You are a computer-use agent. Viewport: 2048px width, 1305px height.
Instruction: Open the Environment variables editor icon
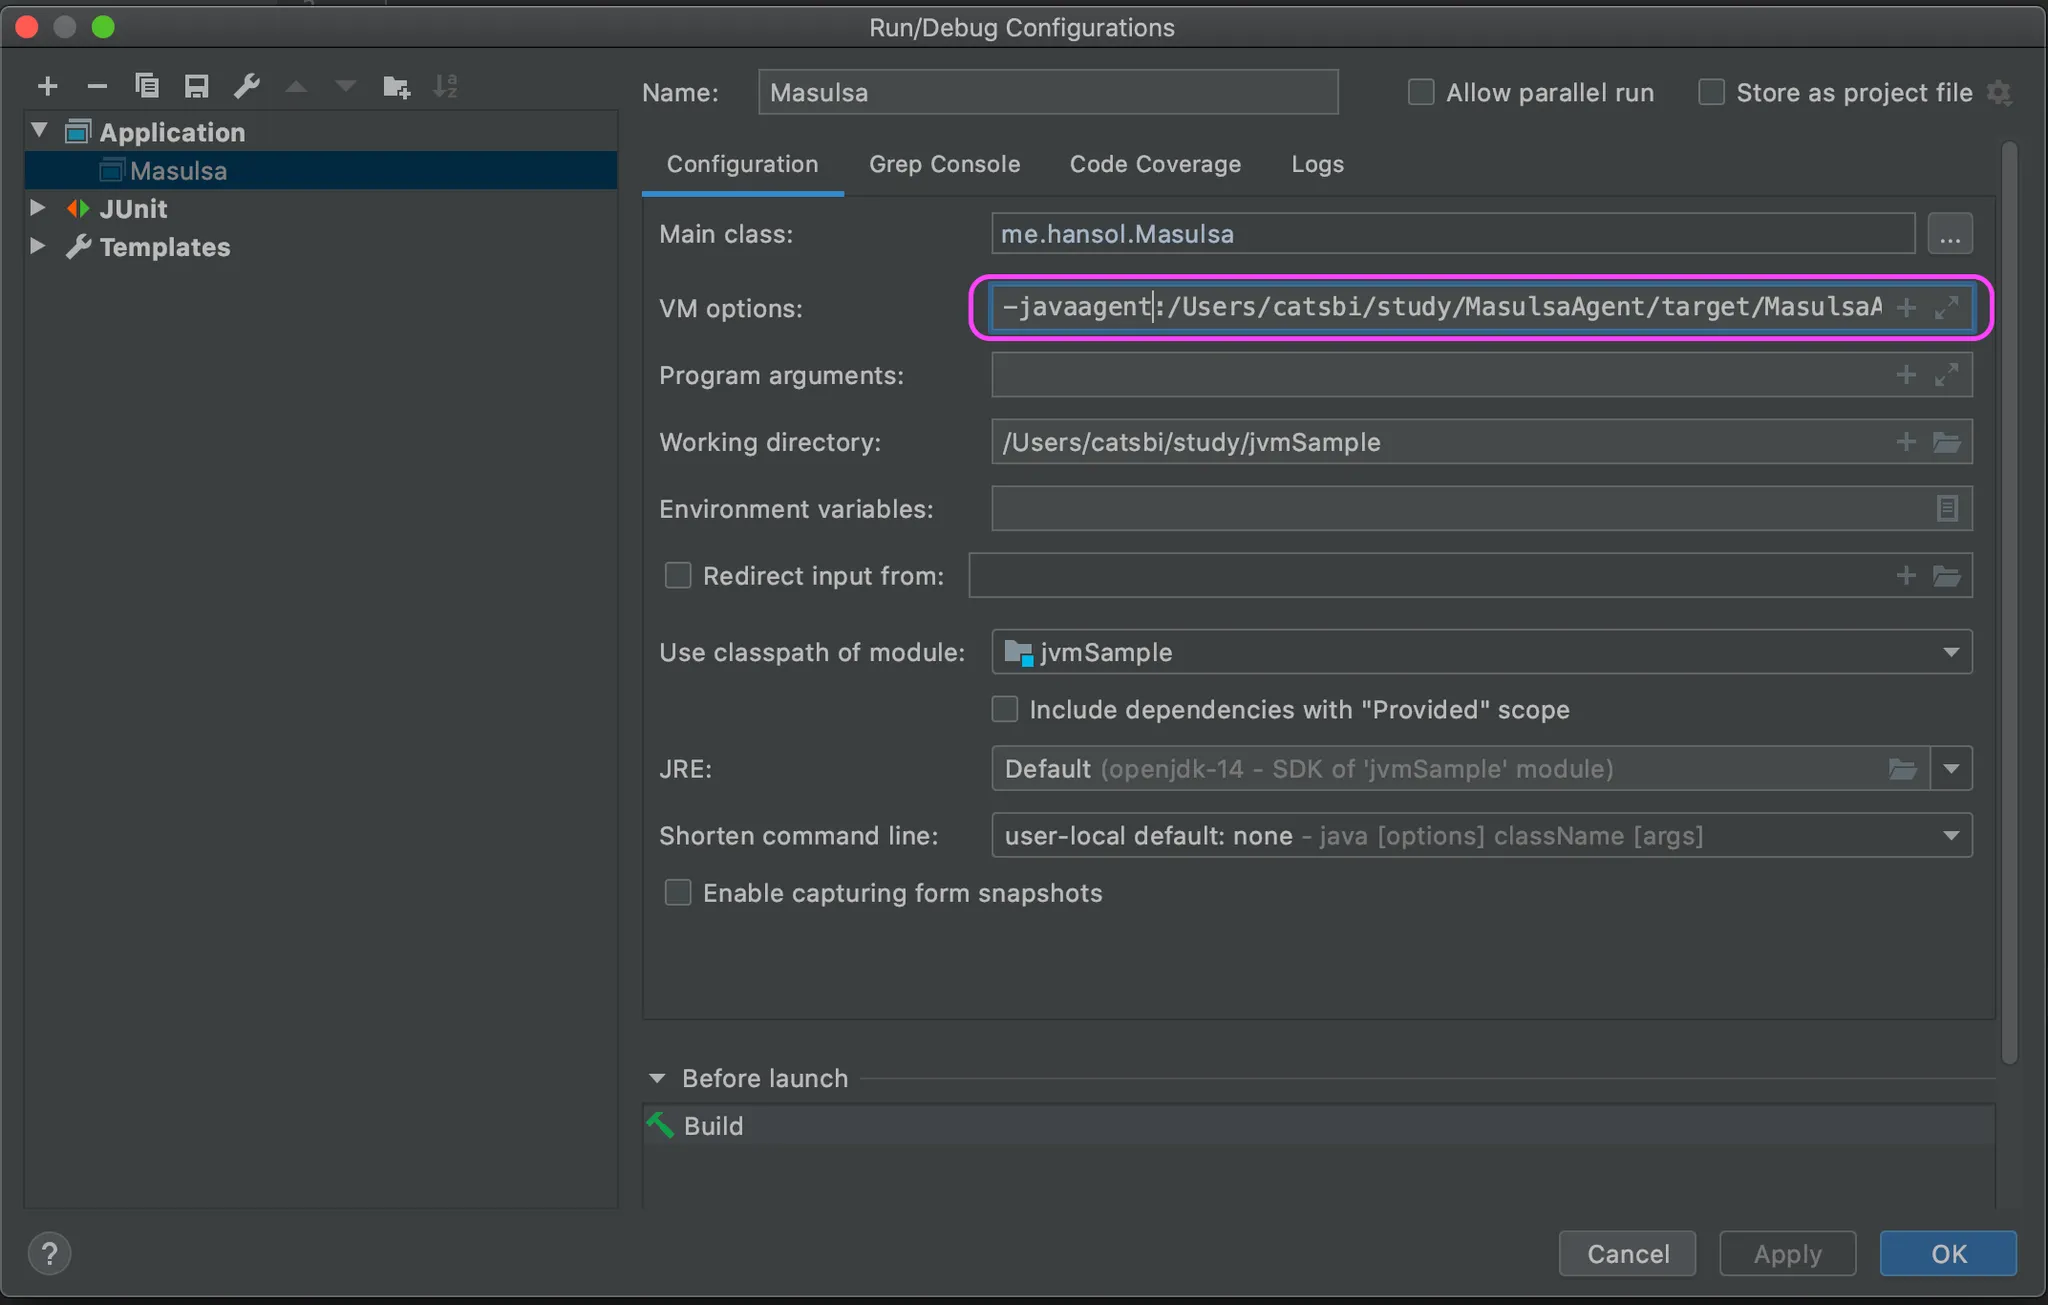click(x=1946, y=509)
